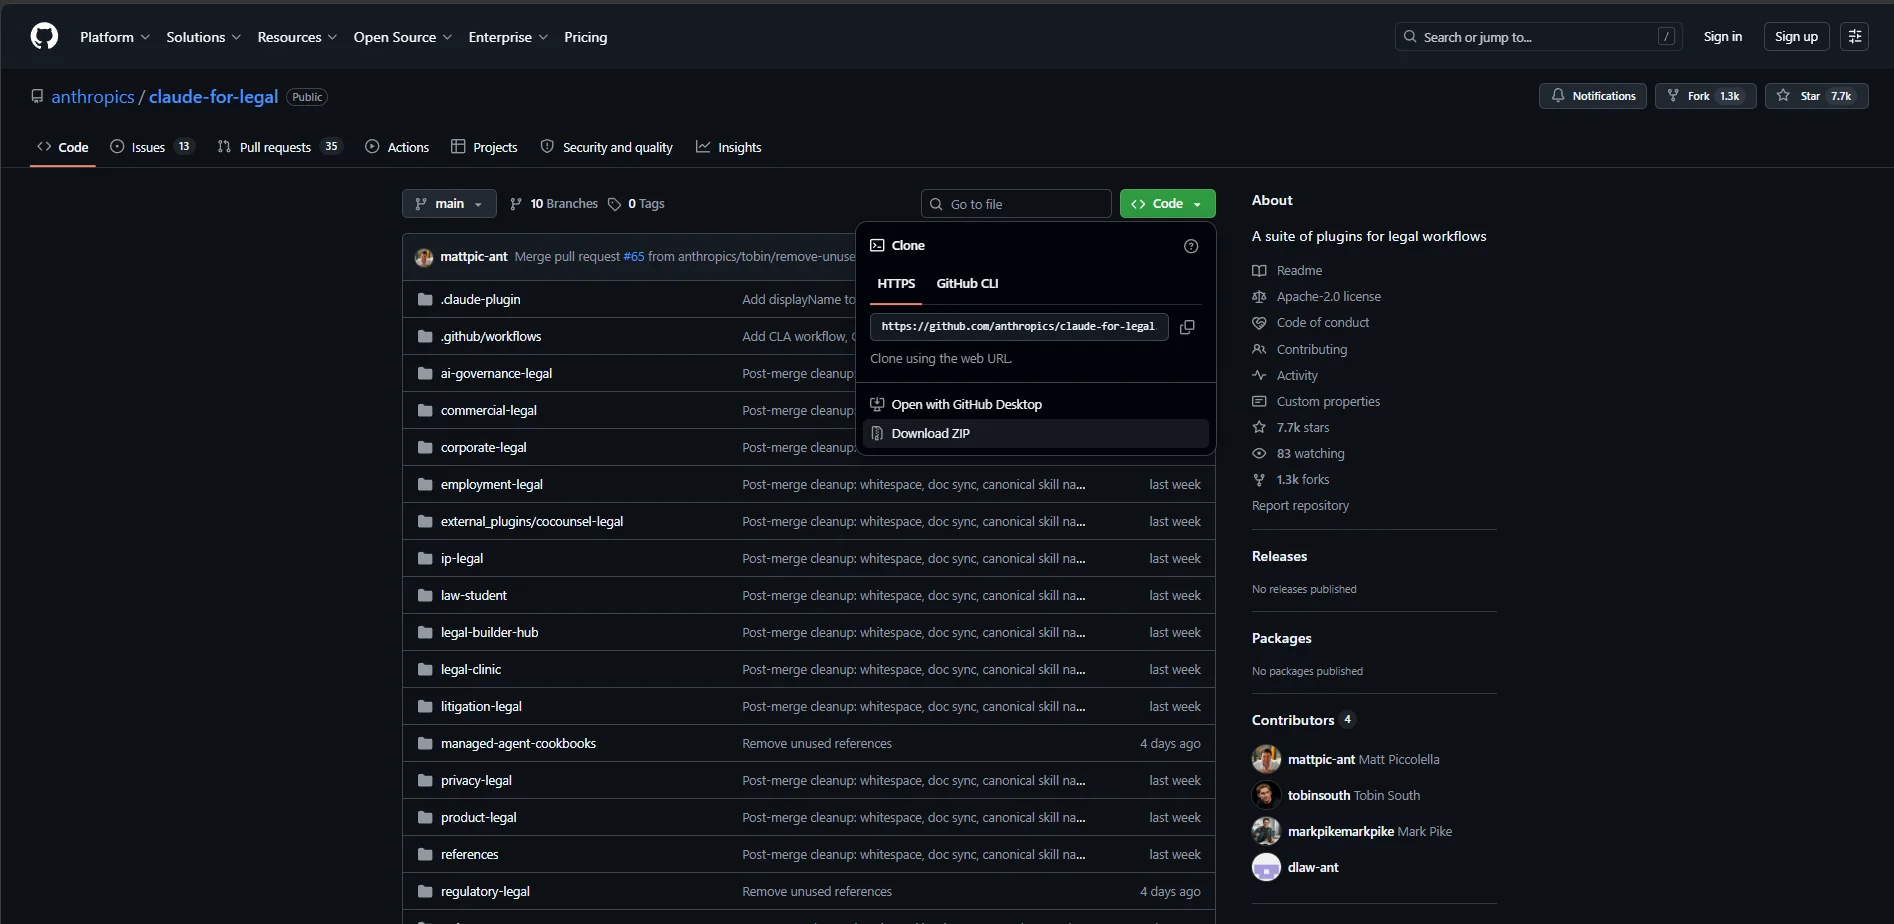The height and width of the screenshot is (924, 1894).
Task: Open the law-student folder
Action: (474, 595)
